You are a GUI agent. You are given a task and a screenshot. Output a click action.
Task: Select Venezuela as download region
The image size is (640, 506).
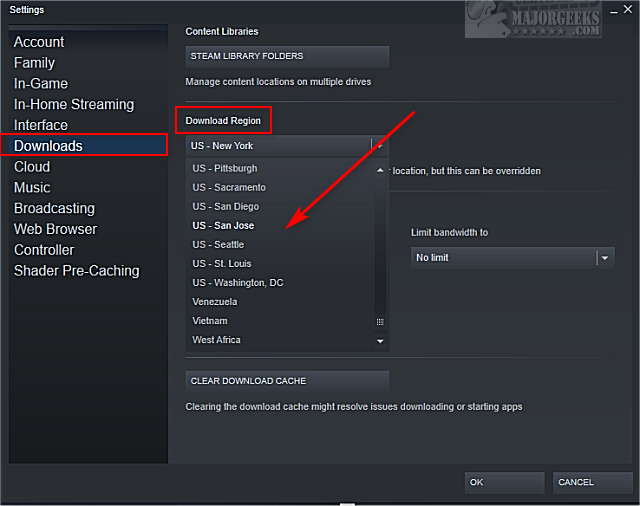point(281,302)
